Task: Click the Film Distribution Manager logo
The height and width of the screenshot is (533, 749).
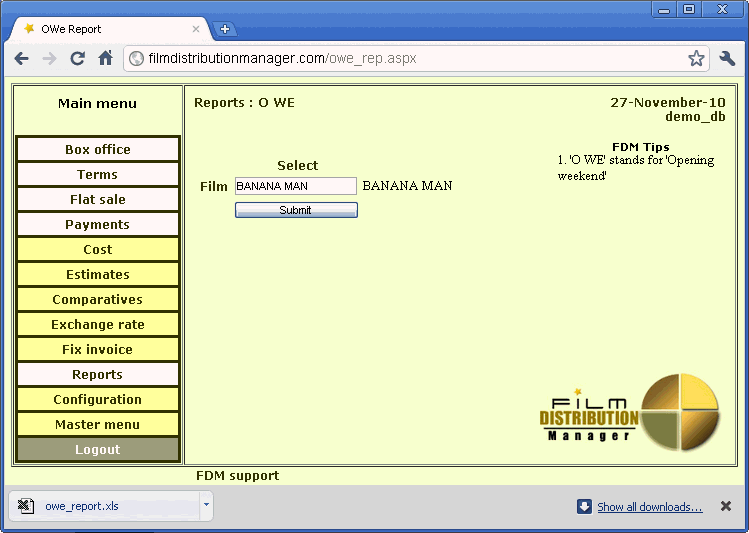Action: point(629,410)
